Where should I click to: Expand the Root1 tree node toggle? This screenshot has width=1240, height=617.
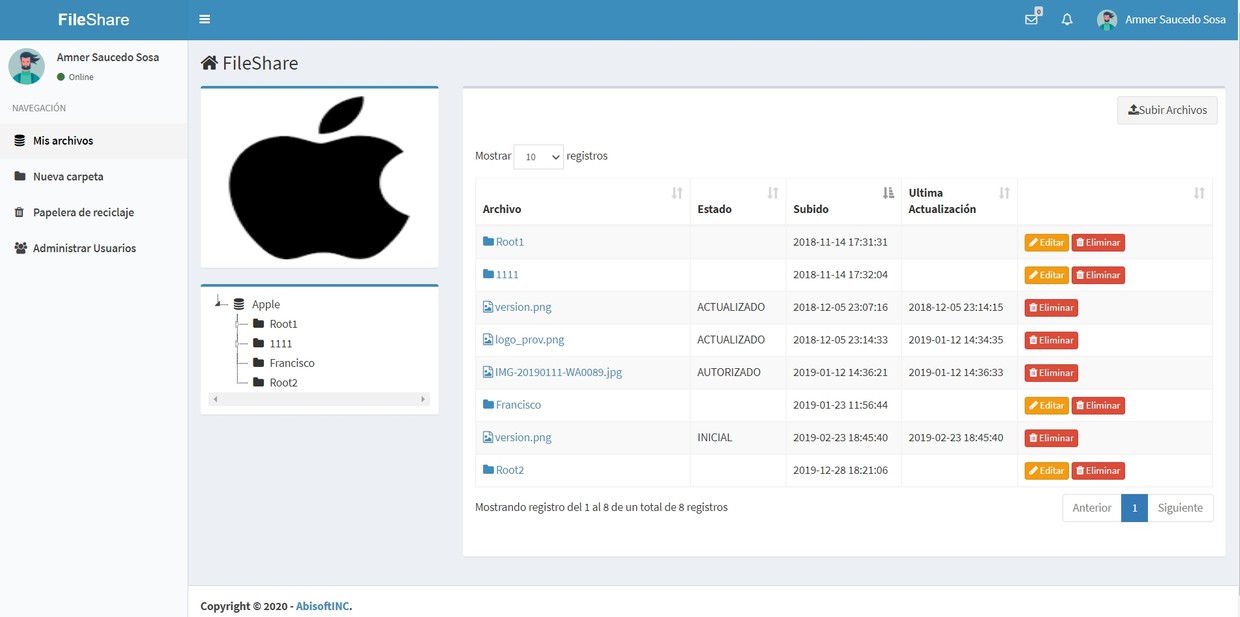pos(238,323)
